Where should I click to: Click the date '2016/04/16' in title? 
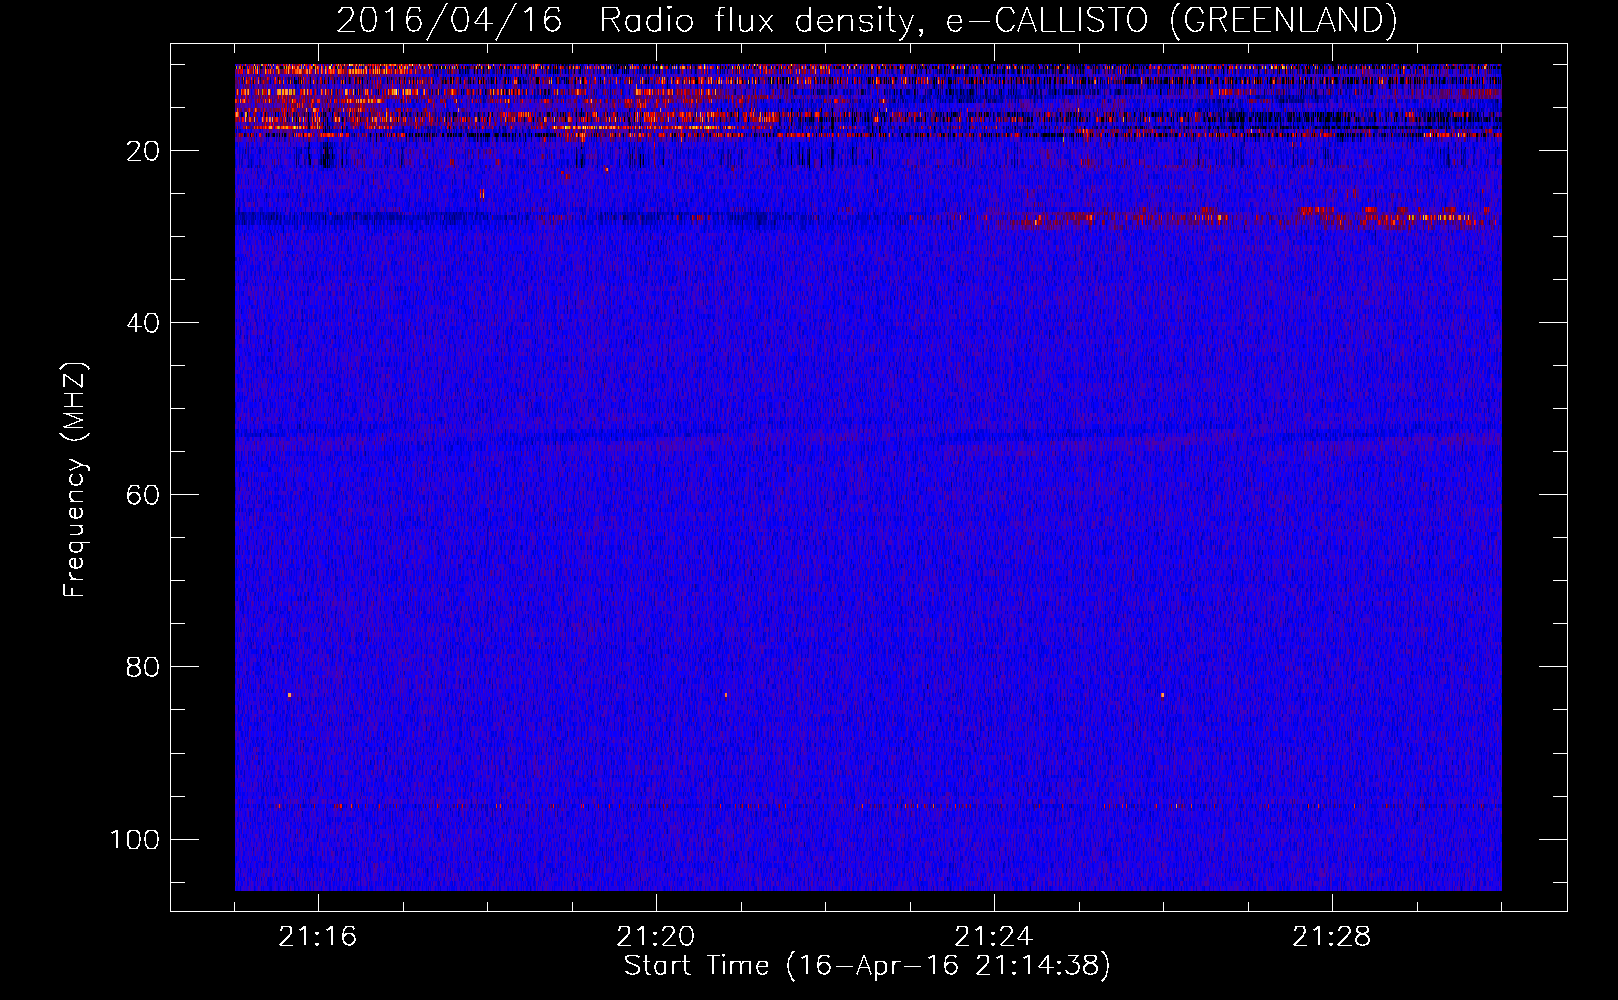point(449,21)
